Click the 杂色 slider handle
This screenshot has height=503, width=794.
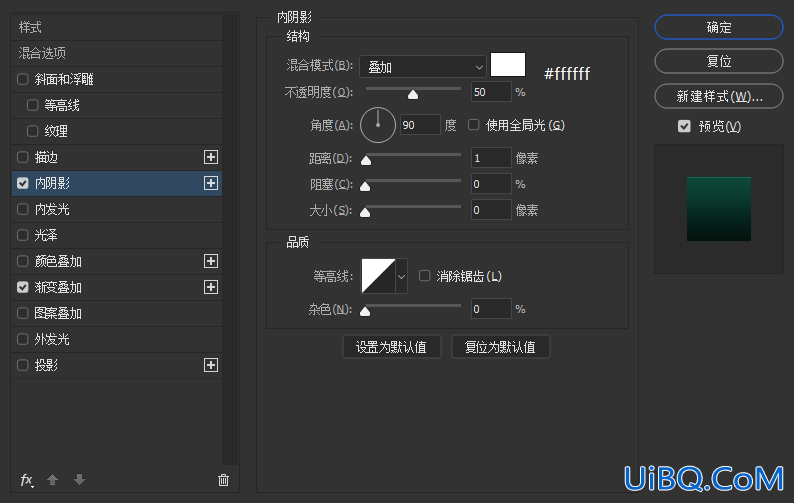365,311
